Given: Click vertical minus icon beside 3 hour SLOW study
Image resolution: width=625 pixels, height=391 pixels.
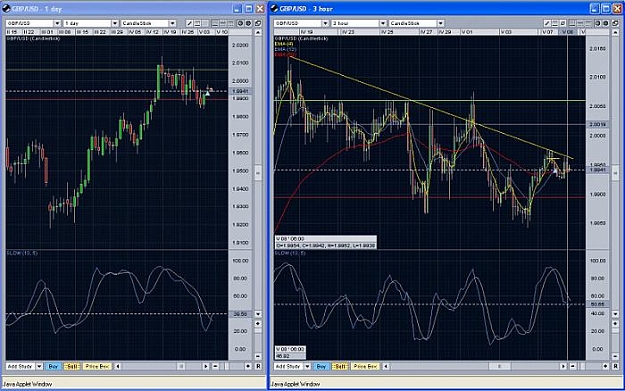Looking at the screenshot, I should [x=615, y=356].
